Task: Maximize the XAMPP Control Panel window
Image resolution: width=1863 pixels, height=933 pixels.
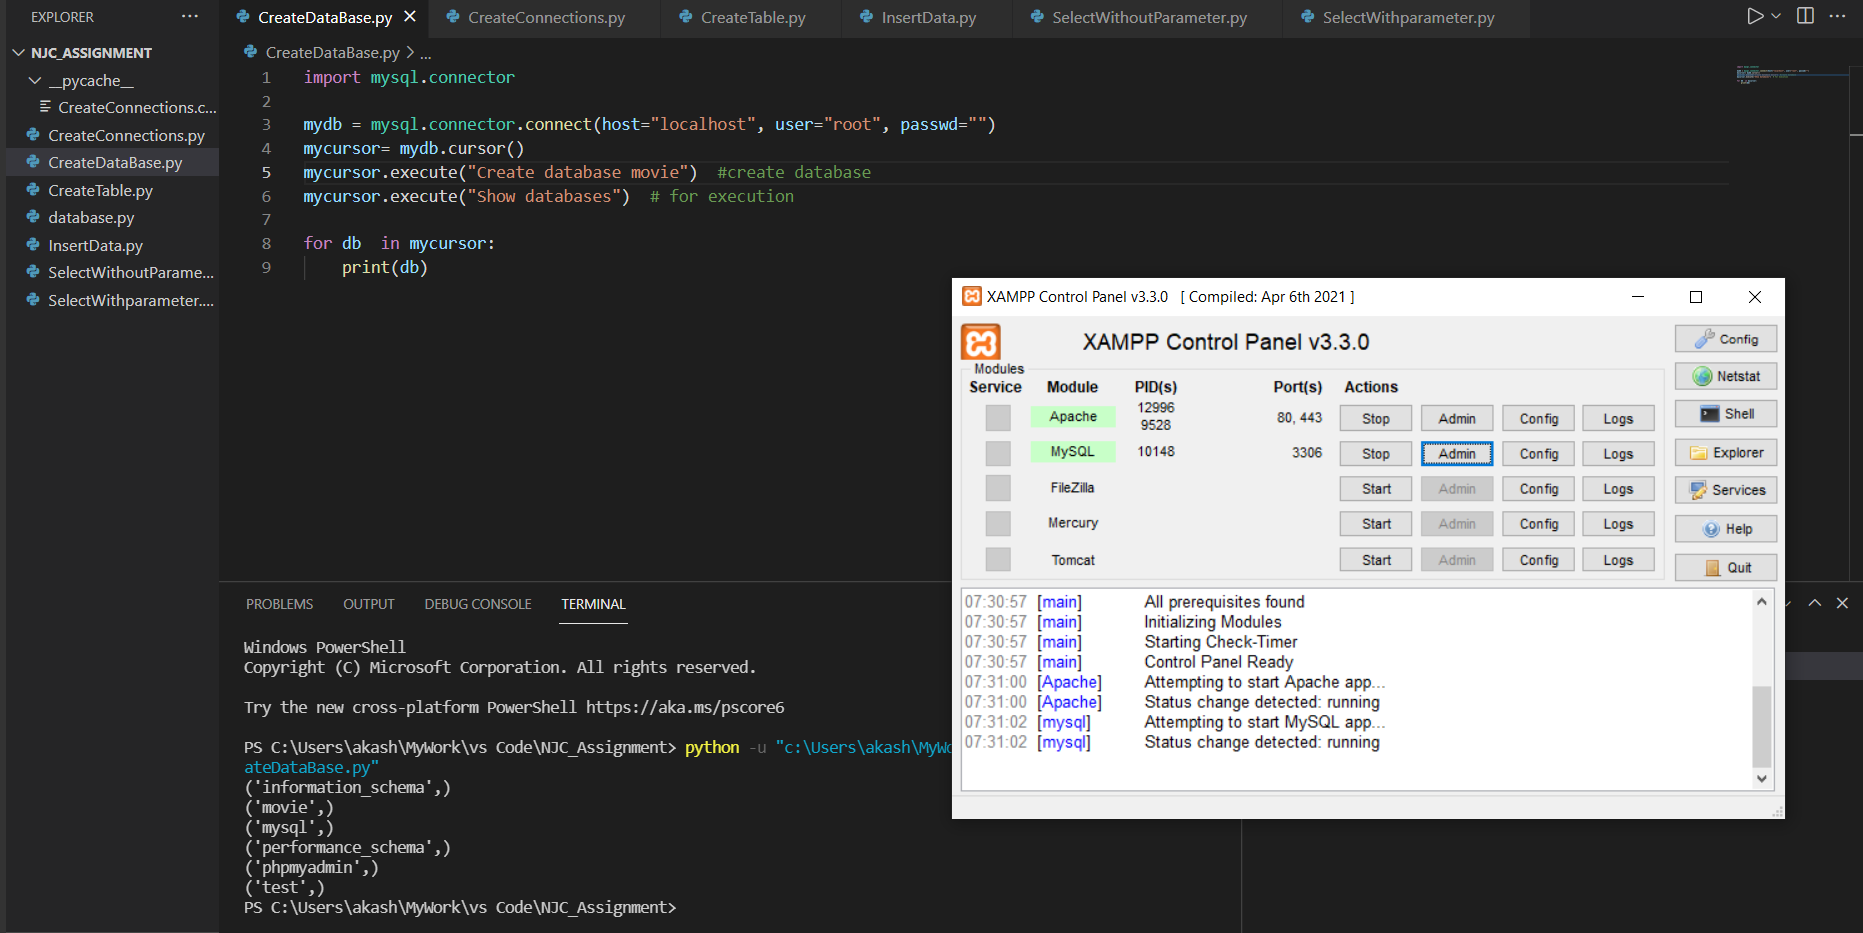Action: (x=1696, y=297)
